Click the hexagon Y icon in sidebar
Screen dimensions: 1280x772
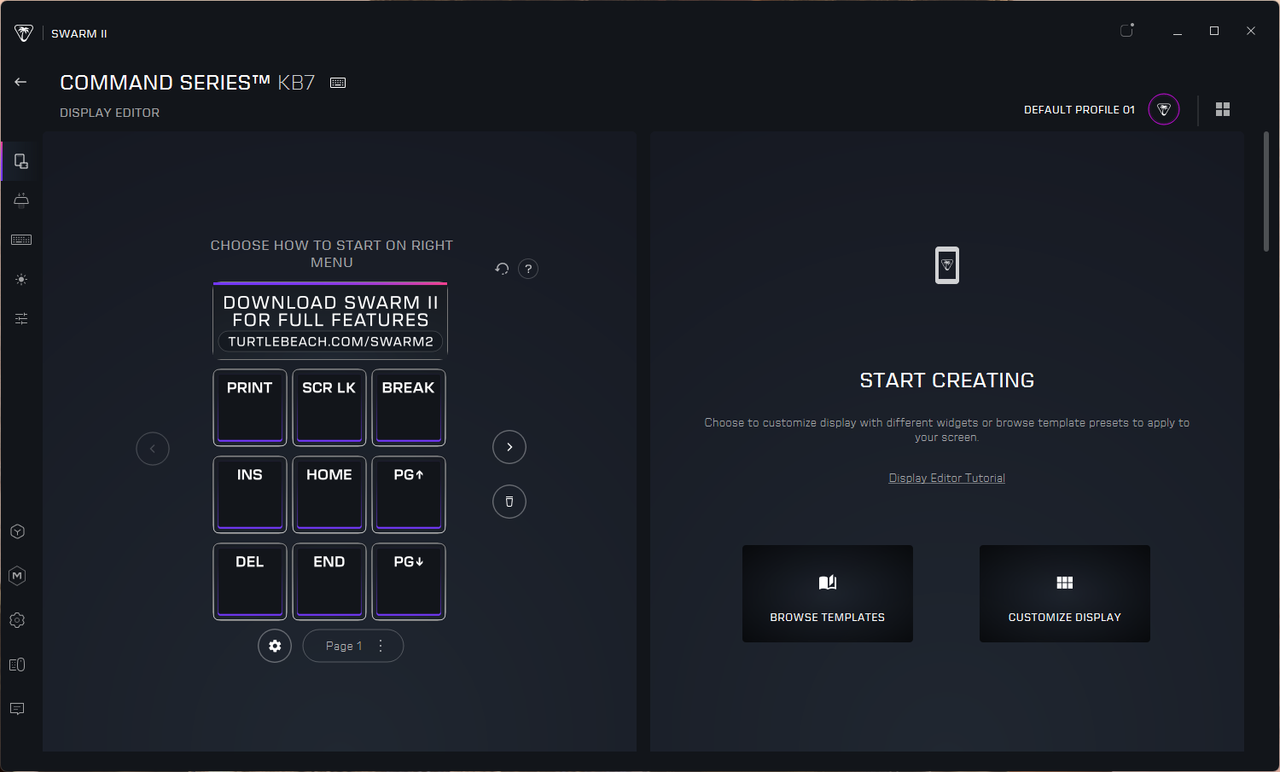[x=17, y=532]
